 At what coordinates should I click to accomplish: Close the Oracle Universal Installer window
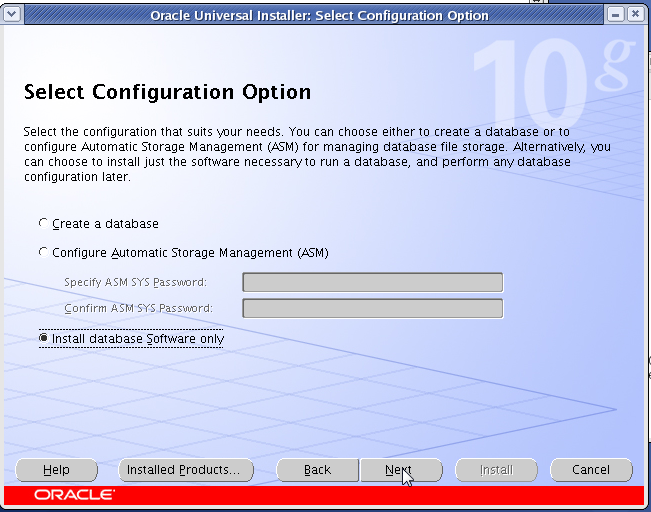pos(635,15)
